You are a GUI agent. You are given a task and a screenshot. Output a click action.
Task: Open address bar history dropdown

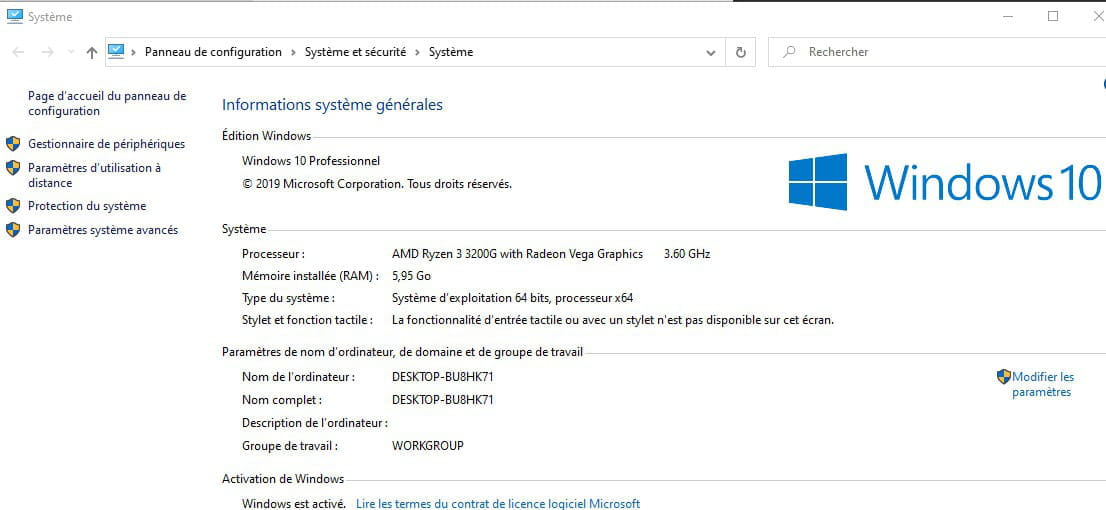pos(711,52)
